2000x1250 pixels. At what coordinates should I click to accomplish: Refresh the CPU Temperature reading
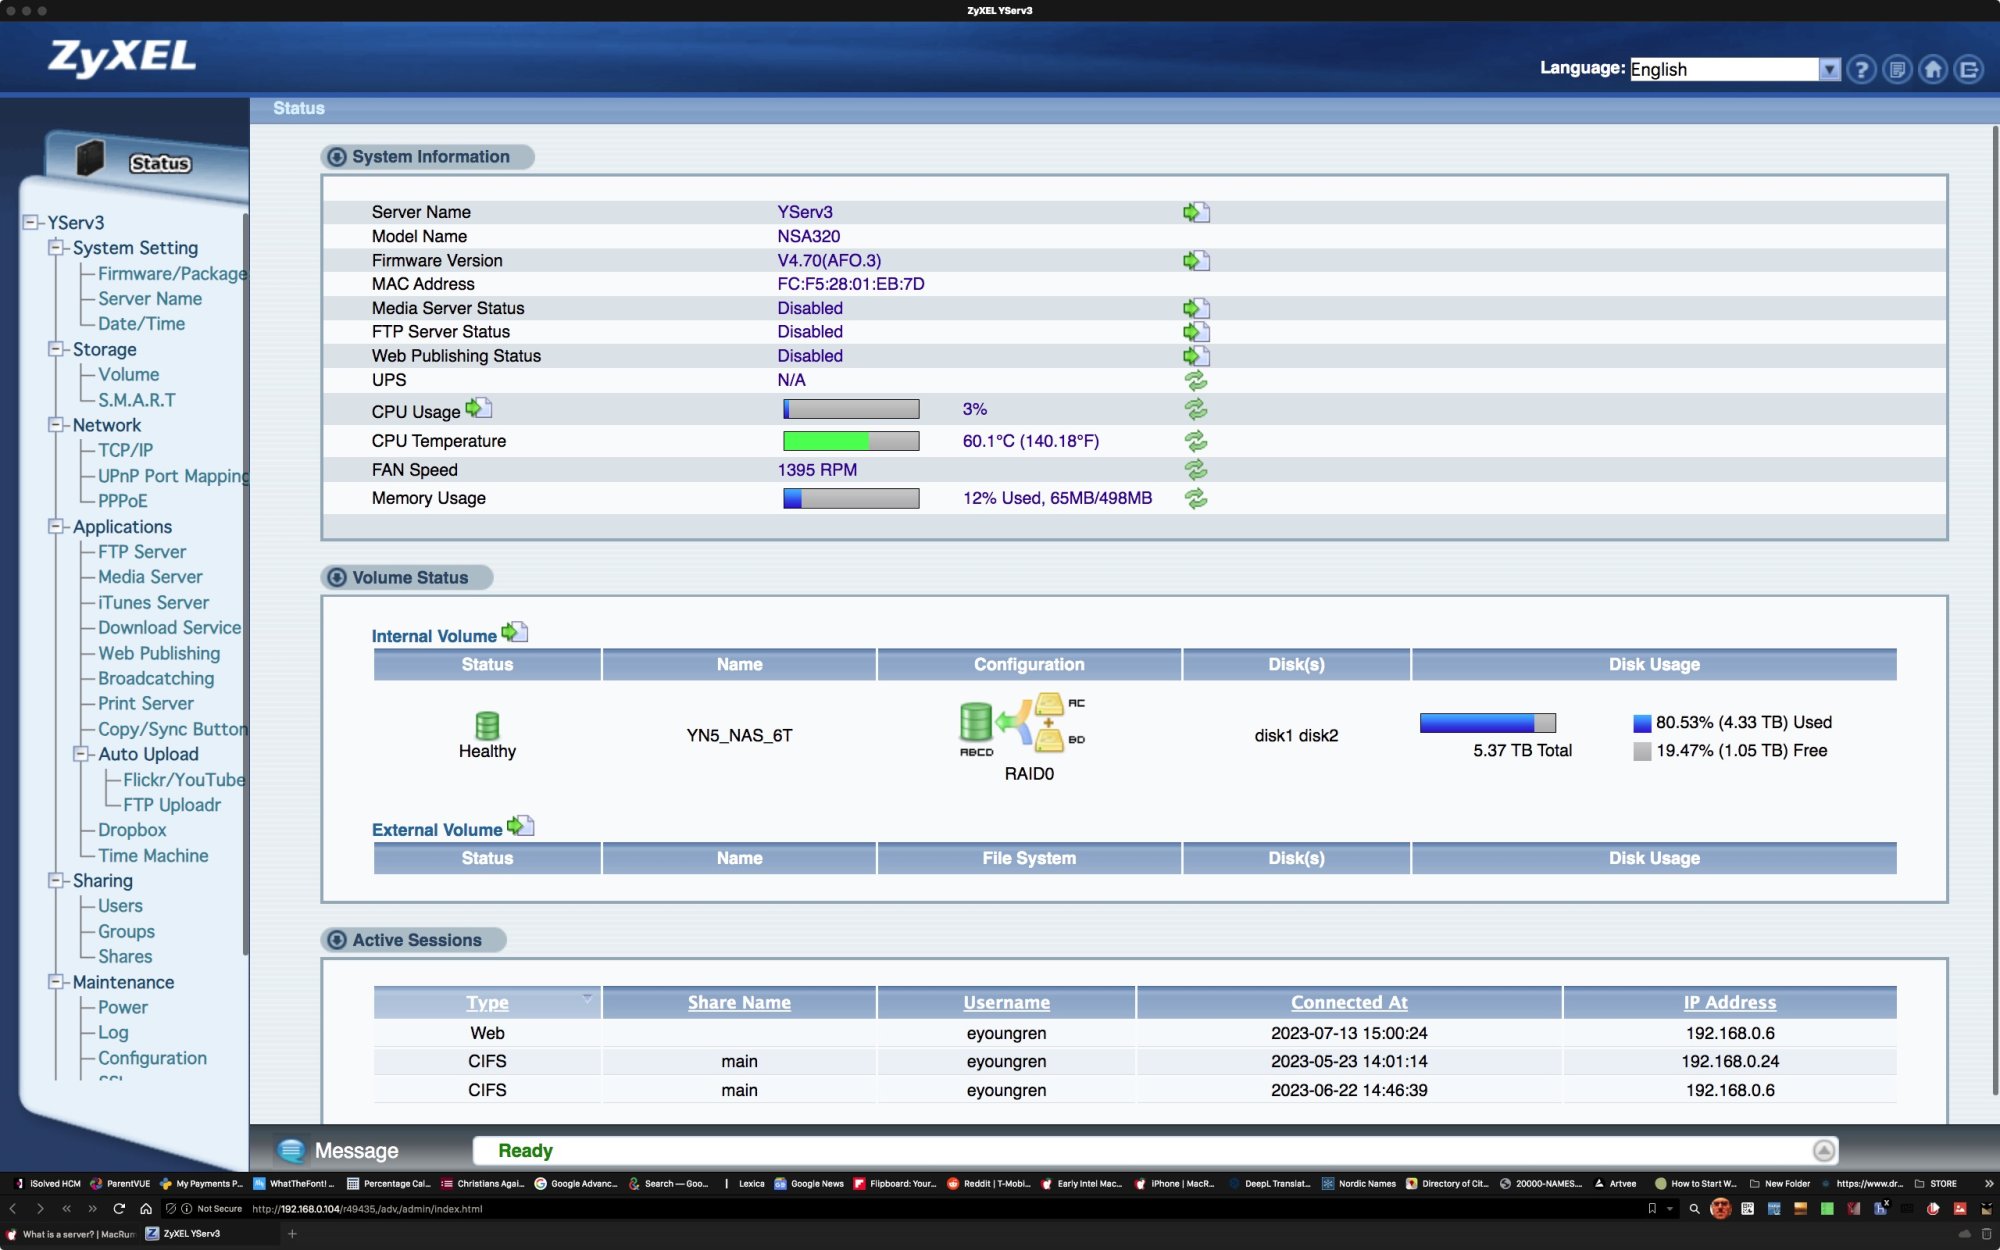[1196, 441]
